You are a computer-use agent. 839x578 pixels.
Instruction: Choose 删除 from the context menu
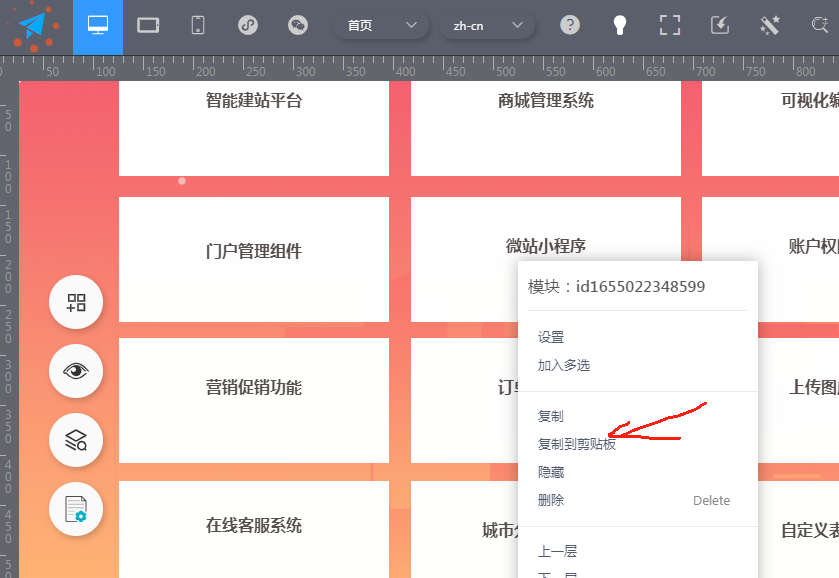(x=551, y=500)
